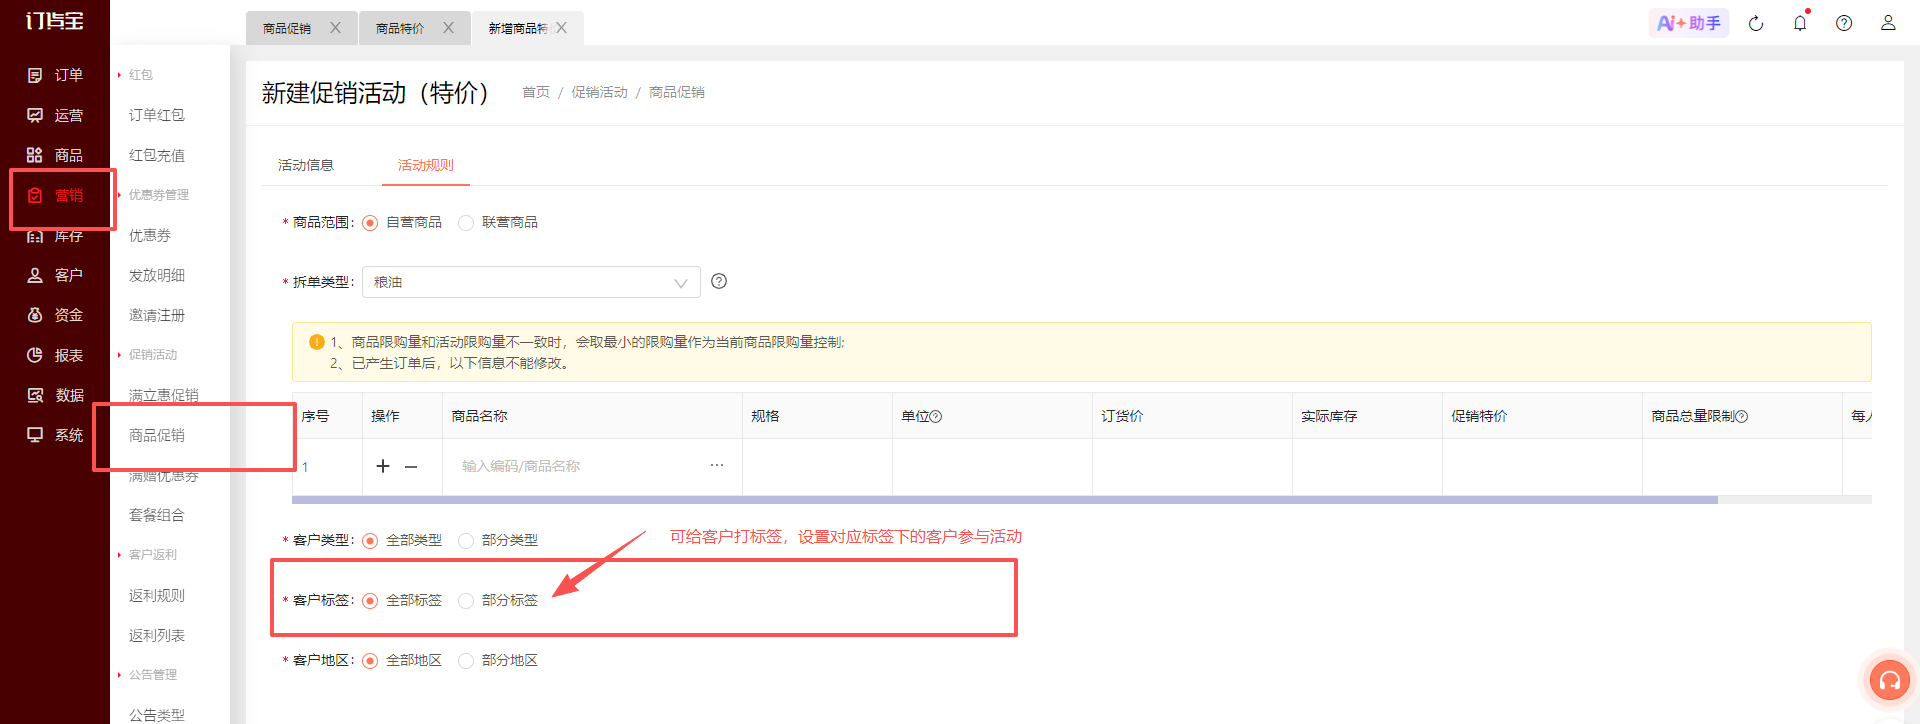
Task: Open the 拆单类型 dropdown showing 粮油
Action: click(531, 282)
